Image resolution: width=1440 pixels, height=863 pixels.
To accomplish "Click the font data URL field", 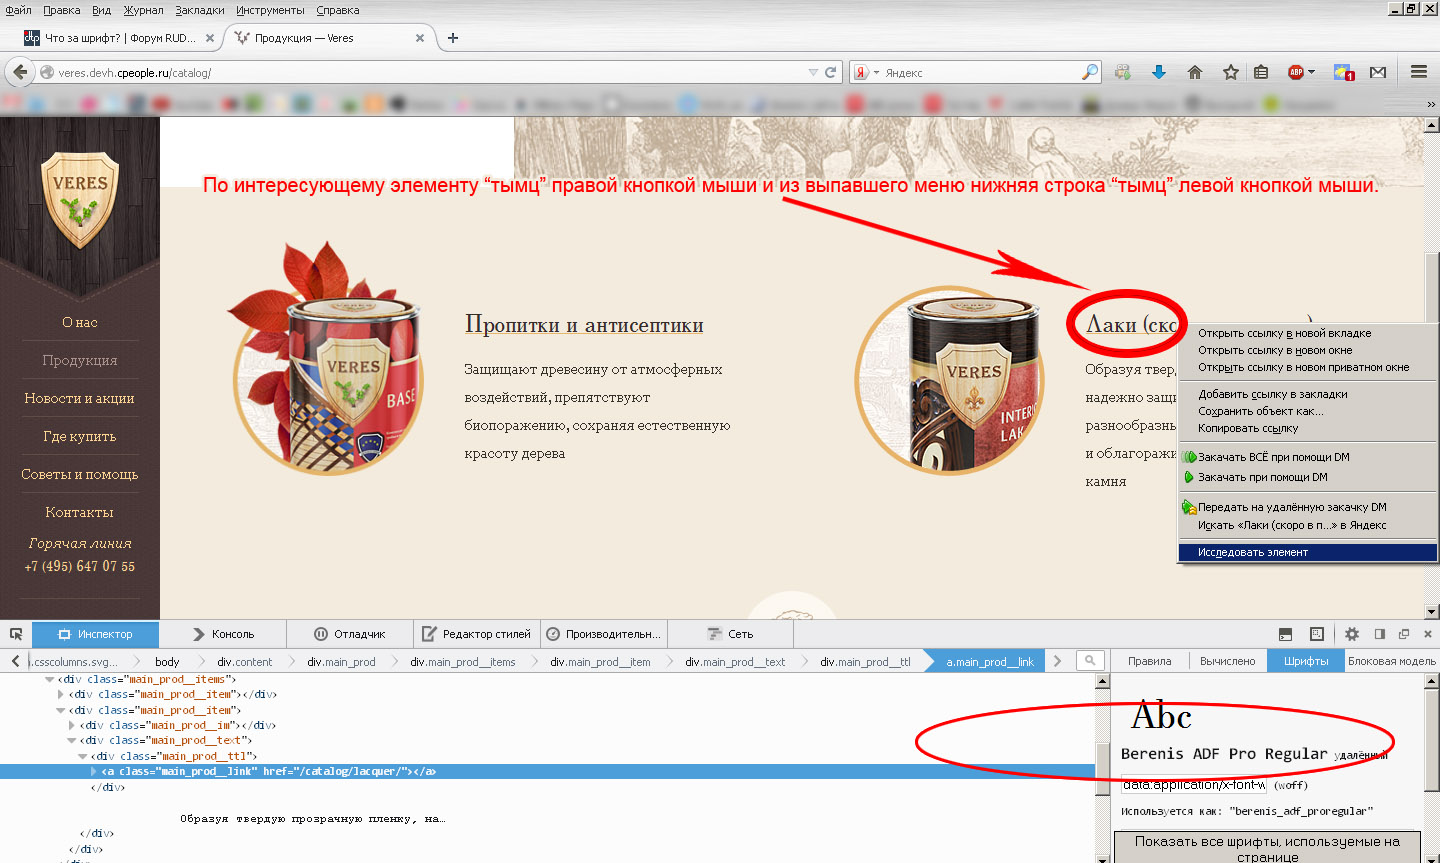I will point(1194,785).
